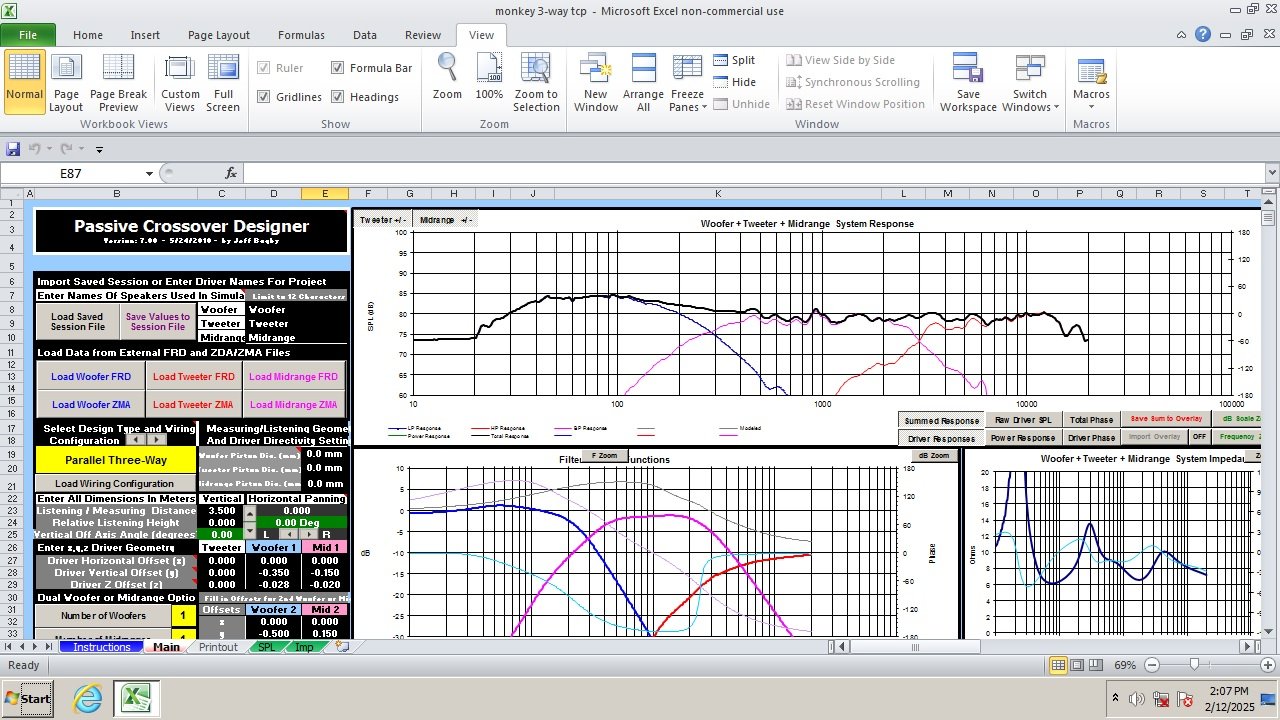Expand the Freeze Panes dropdown
1280x720 pixels.
(x=688, y=82)
